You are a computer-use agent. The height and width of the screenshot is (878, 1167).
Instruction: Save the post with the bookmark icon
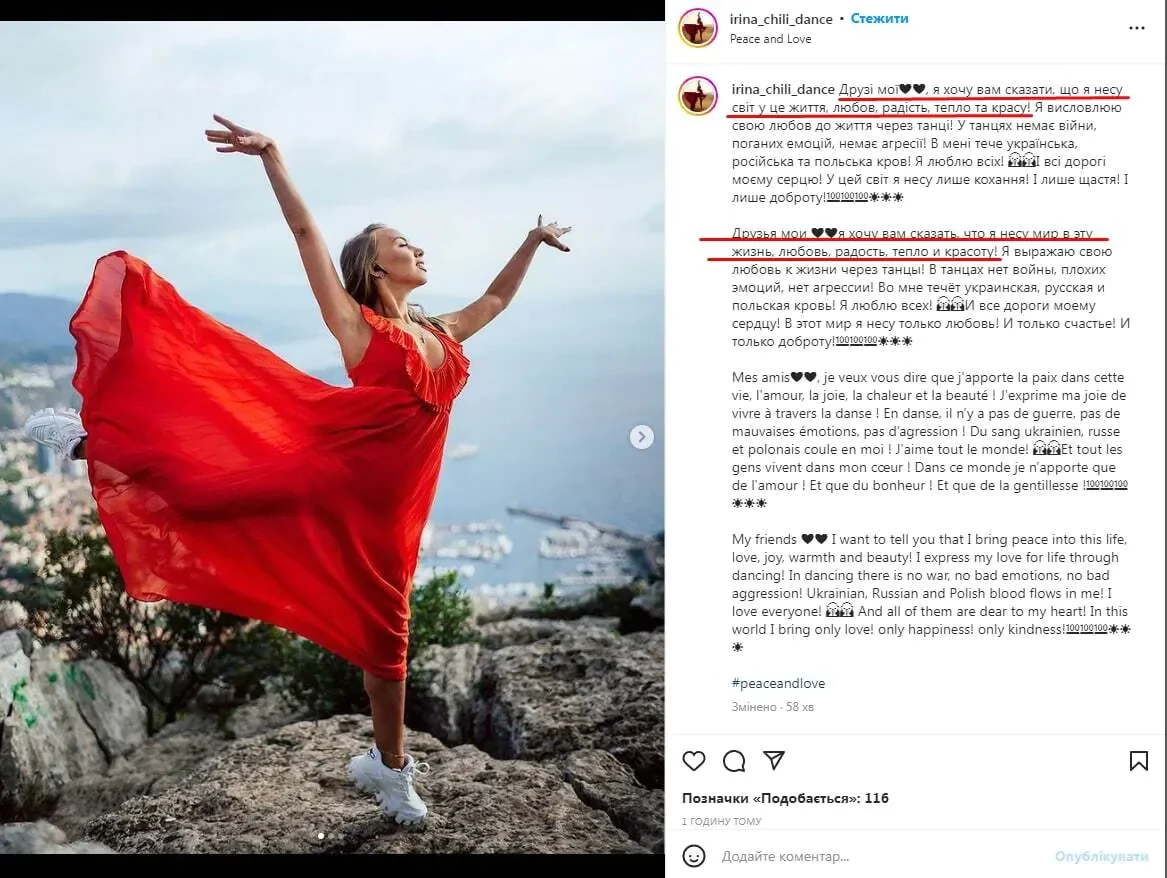[1139, 760]
